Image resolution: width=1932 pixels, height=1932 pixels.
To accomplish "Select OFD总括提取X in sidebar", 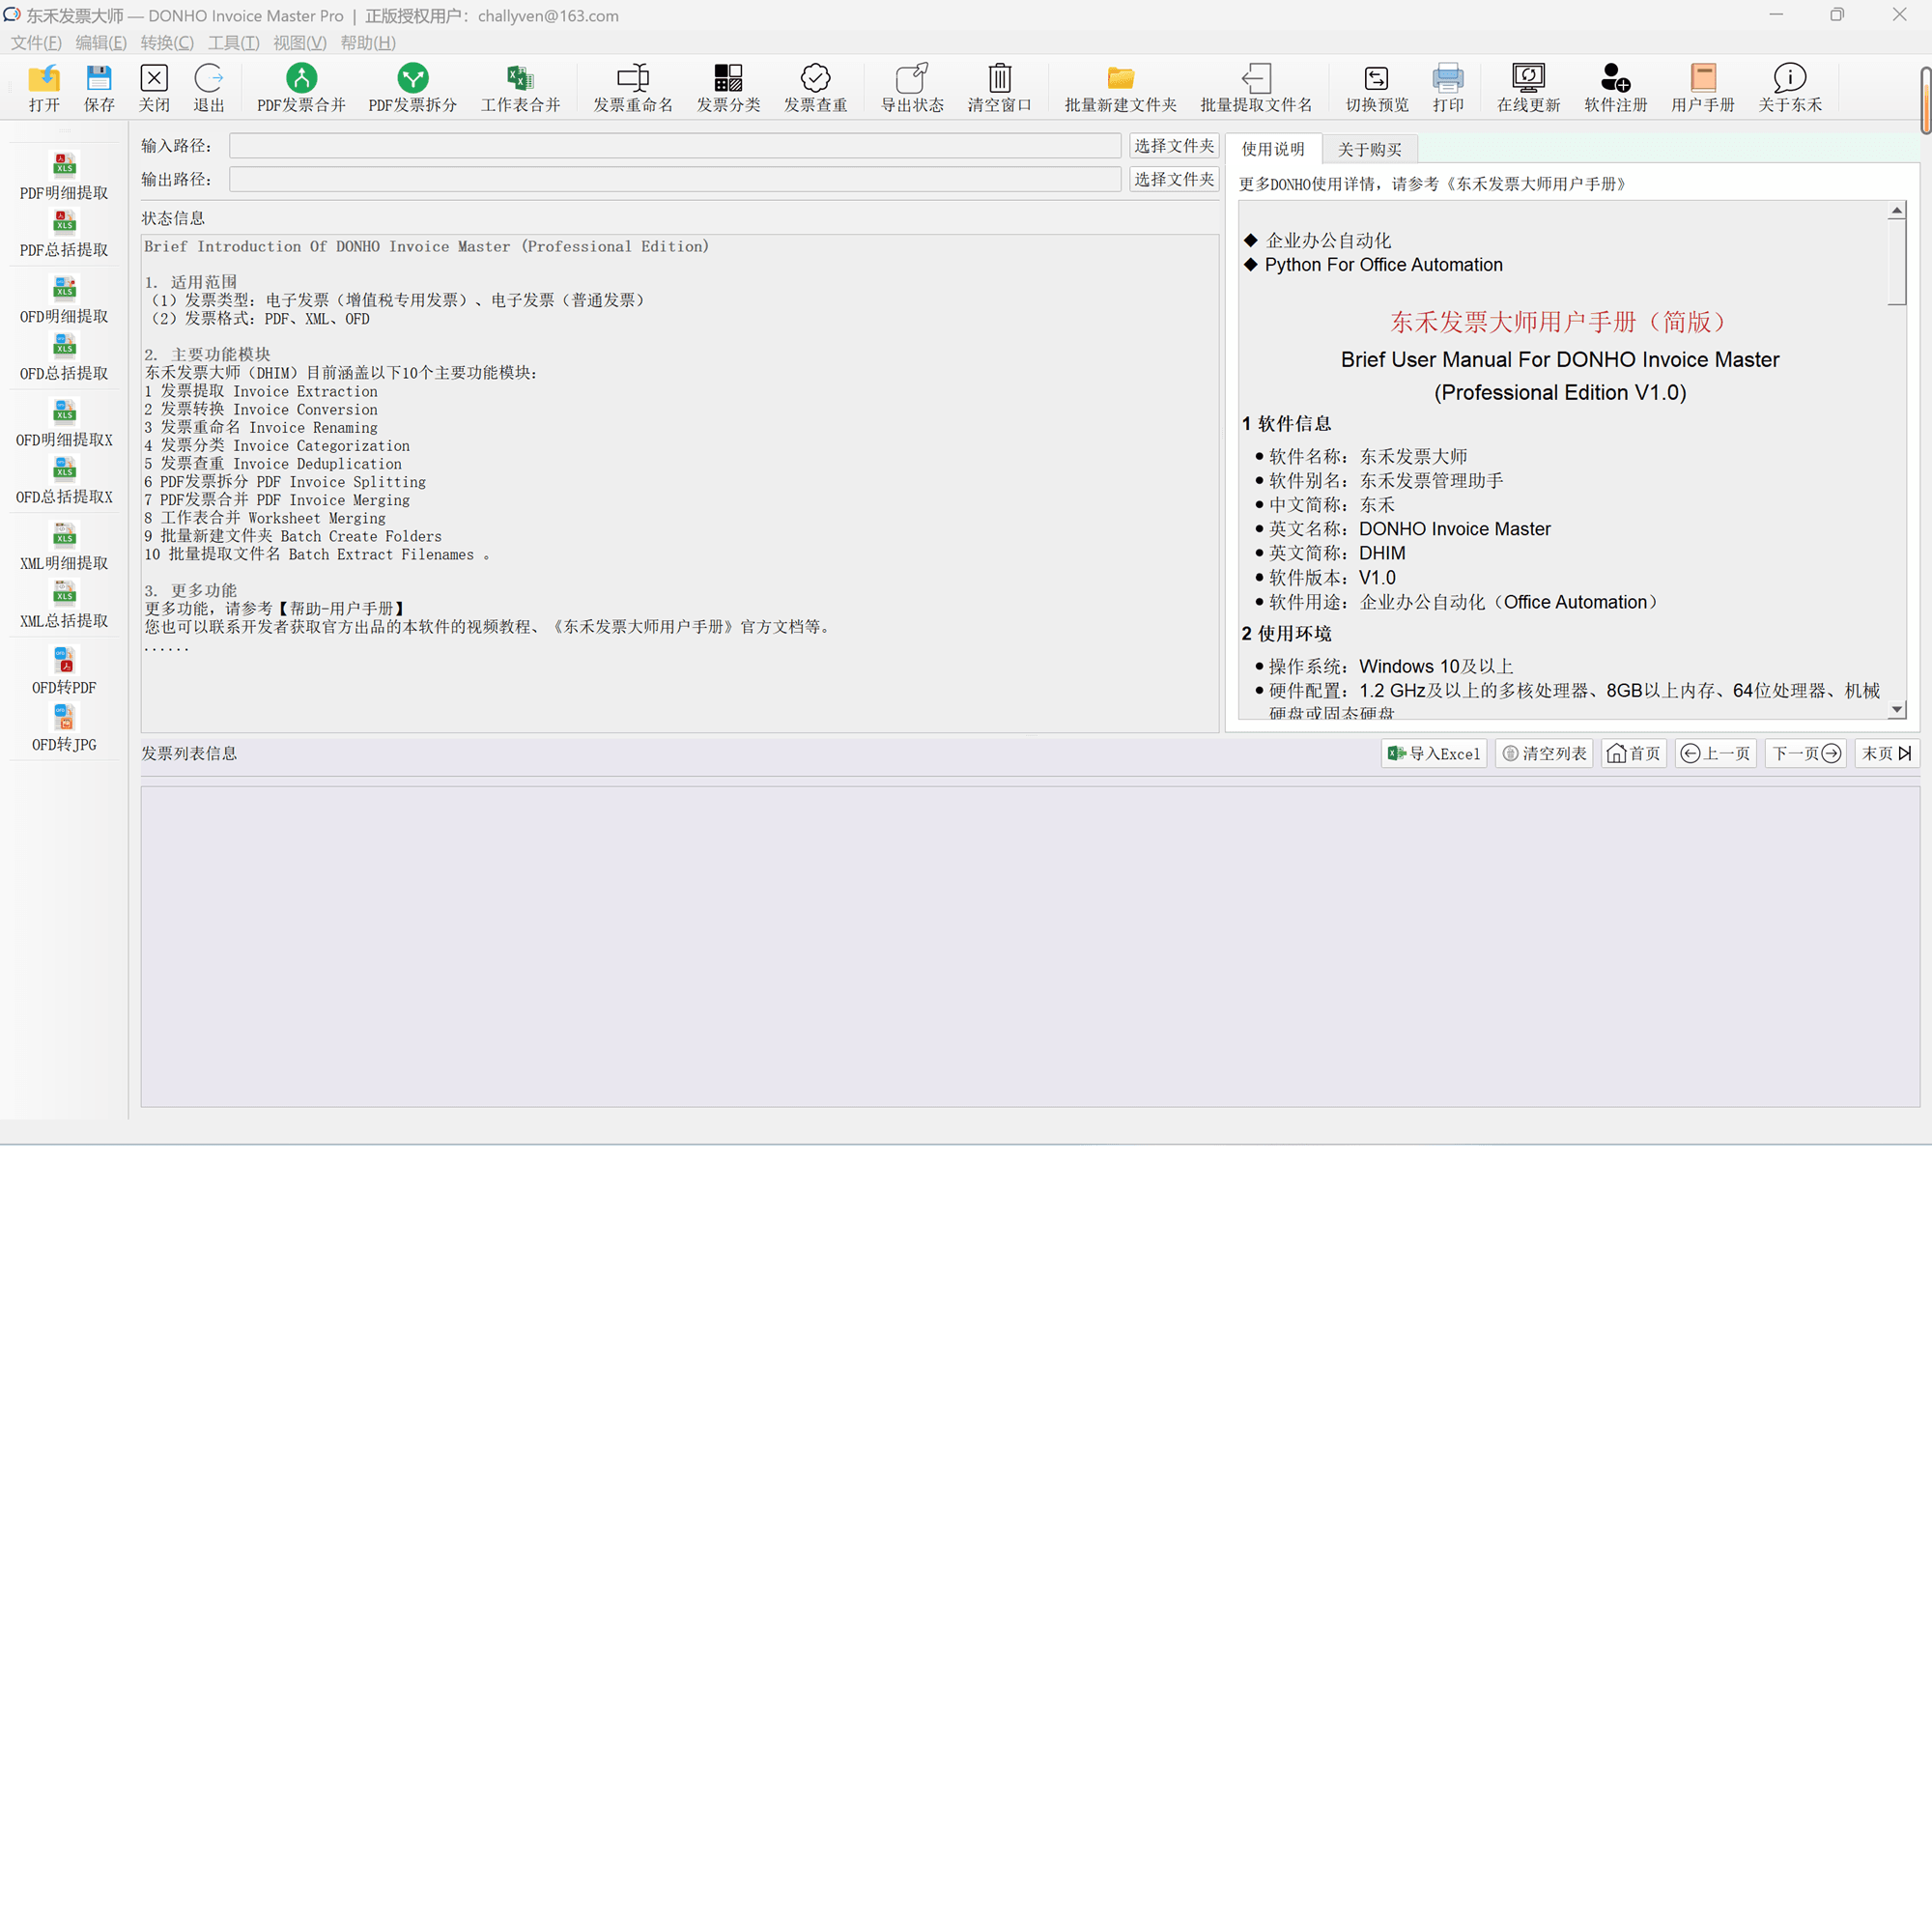I will tap(64, 480).
